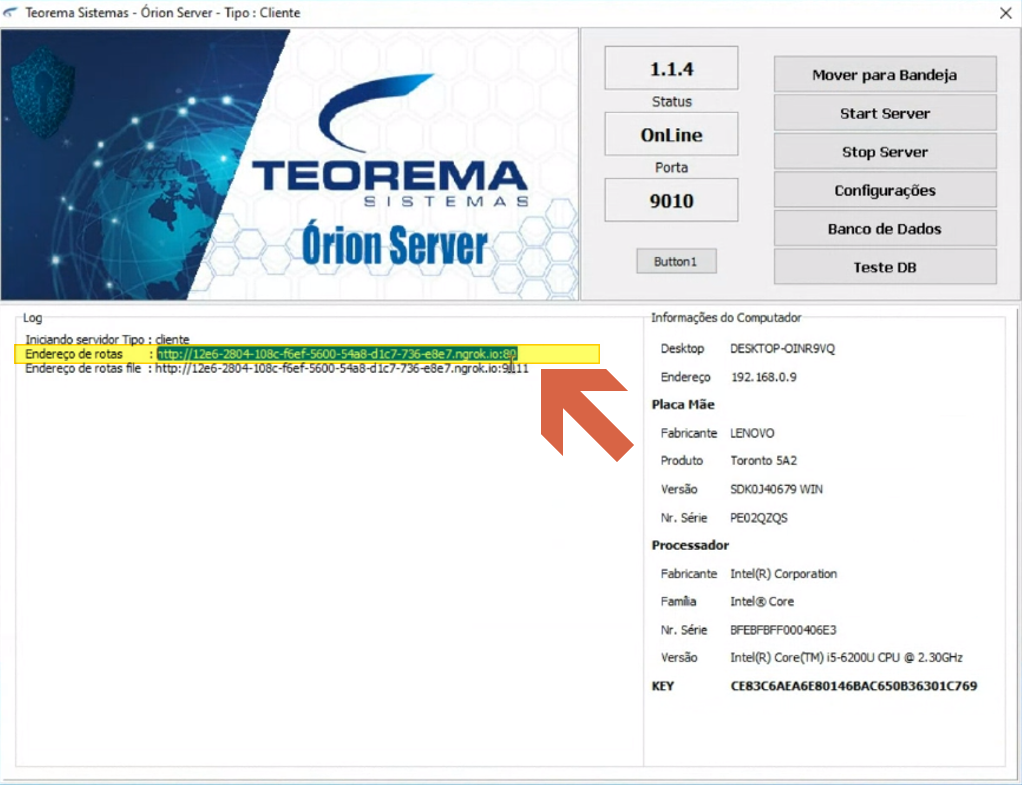This screenshot has width=1022, height=785.
Task: Click the Placa Mãe section heading
Action: coord(683,404)
